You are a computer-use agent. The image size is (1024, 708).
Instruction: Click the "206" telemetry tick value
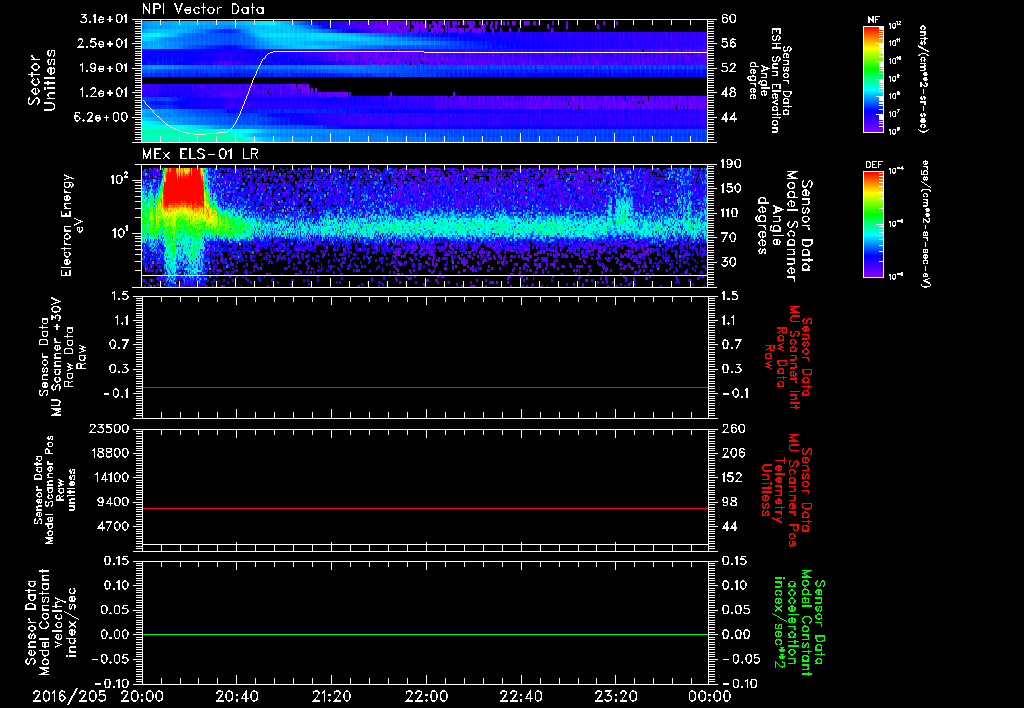click(x=731, y=453)
